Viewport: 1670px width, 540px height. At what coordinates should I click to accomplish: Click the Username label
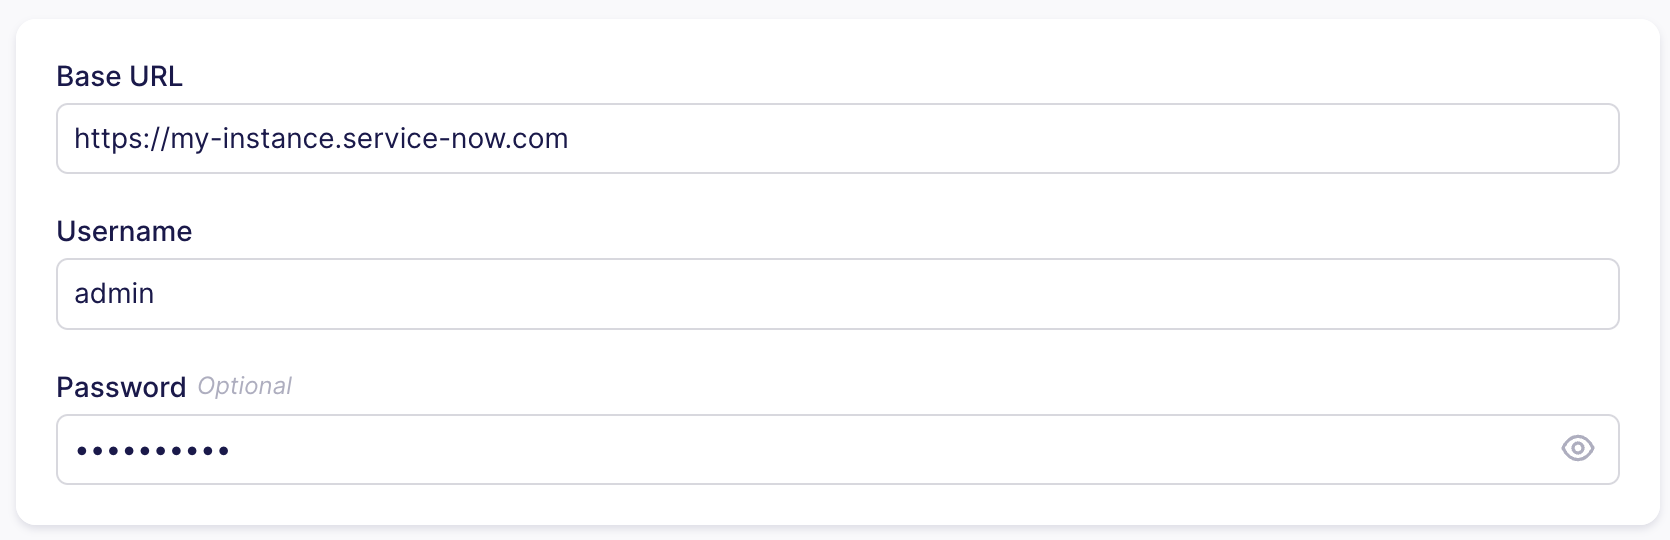124,232
